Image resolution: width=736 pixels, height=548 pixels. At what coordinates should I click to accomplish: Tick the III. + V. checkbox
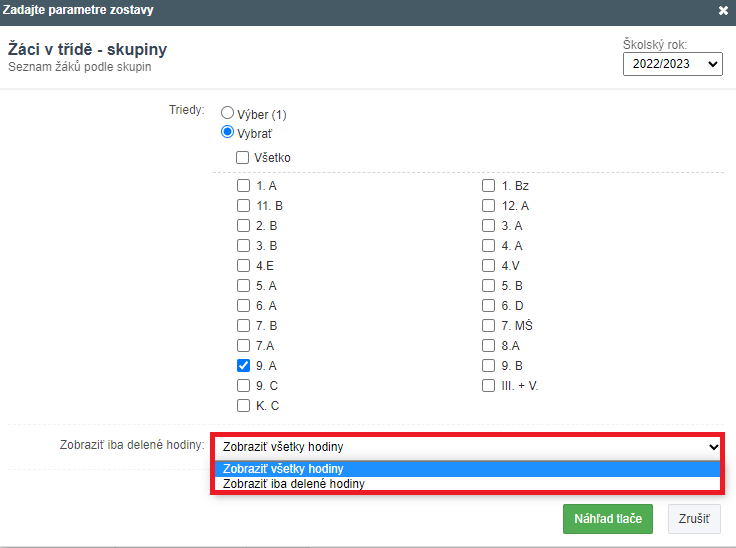coord(489,386)
